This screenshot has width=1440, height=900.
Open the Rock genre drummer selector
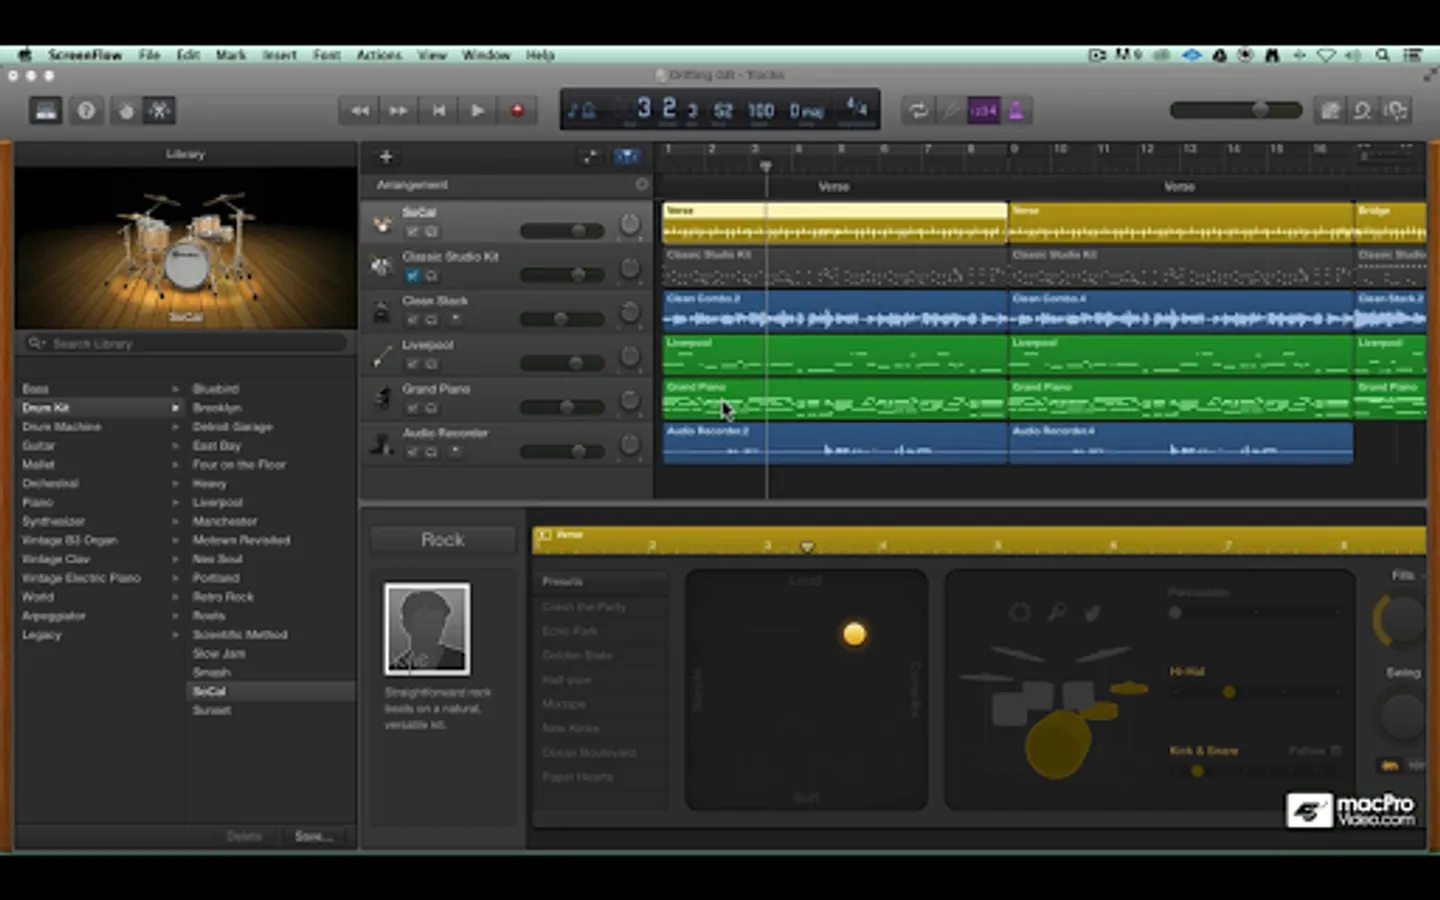pyautogui.click(x=442, y=540)
